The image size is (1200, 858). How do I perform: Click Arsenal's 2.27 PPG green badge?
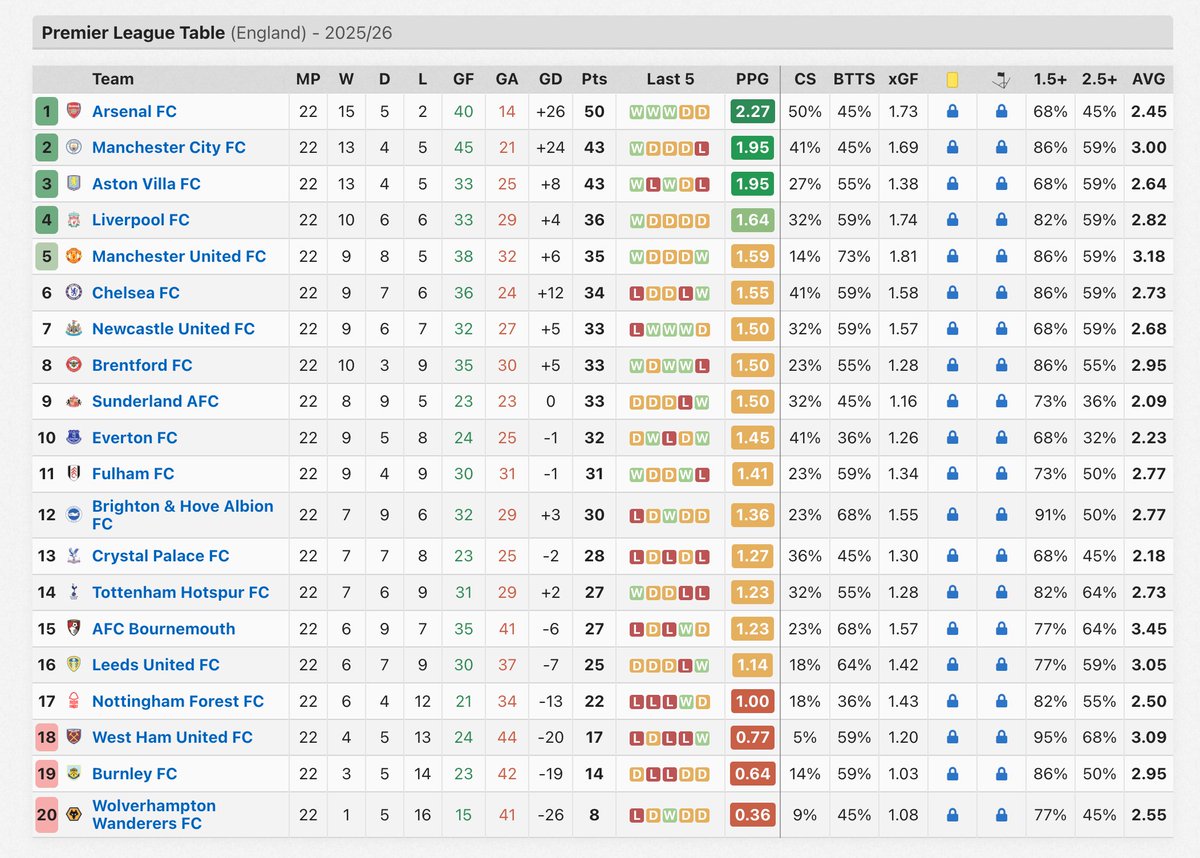pyautogui.click(x=752, y=112)
